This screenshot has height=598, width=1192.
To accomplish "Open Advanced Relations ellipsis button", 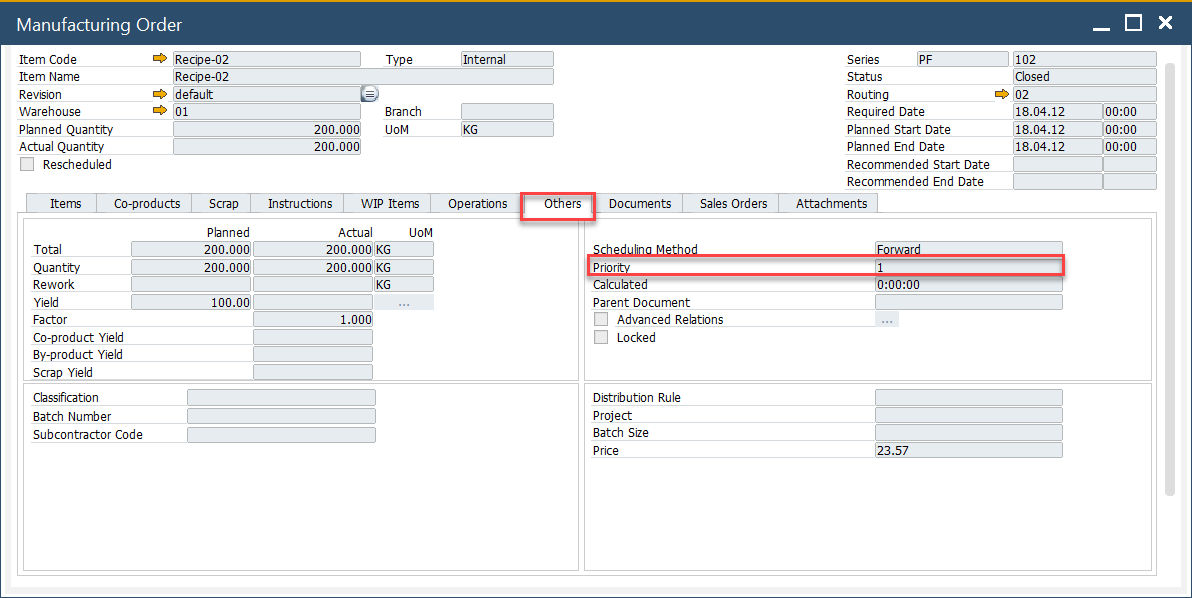I will point(886,320).
